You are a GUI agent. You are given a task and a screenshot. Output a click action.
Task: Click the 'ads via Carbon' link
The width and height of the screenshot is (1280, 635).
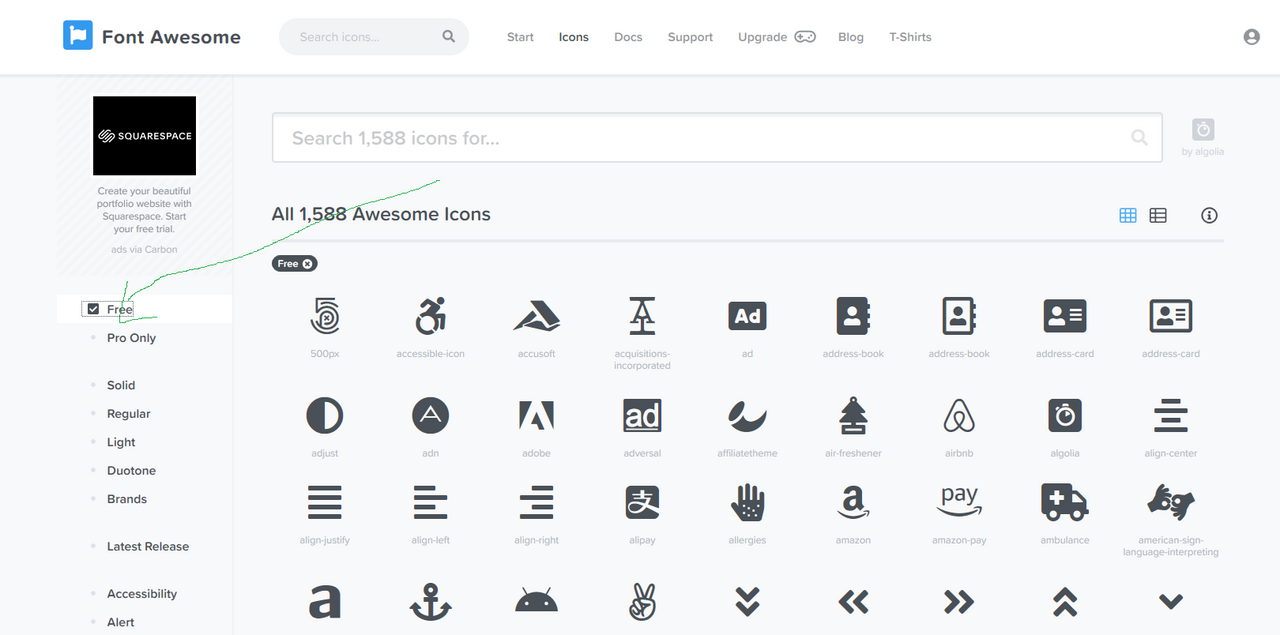coord(144,250)
